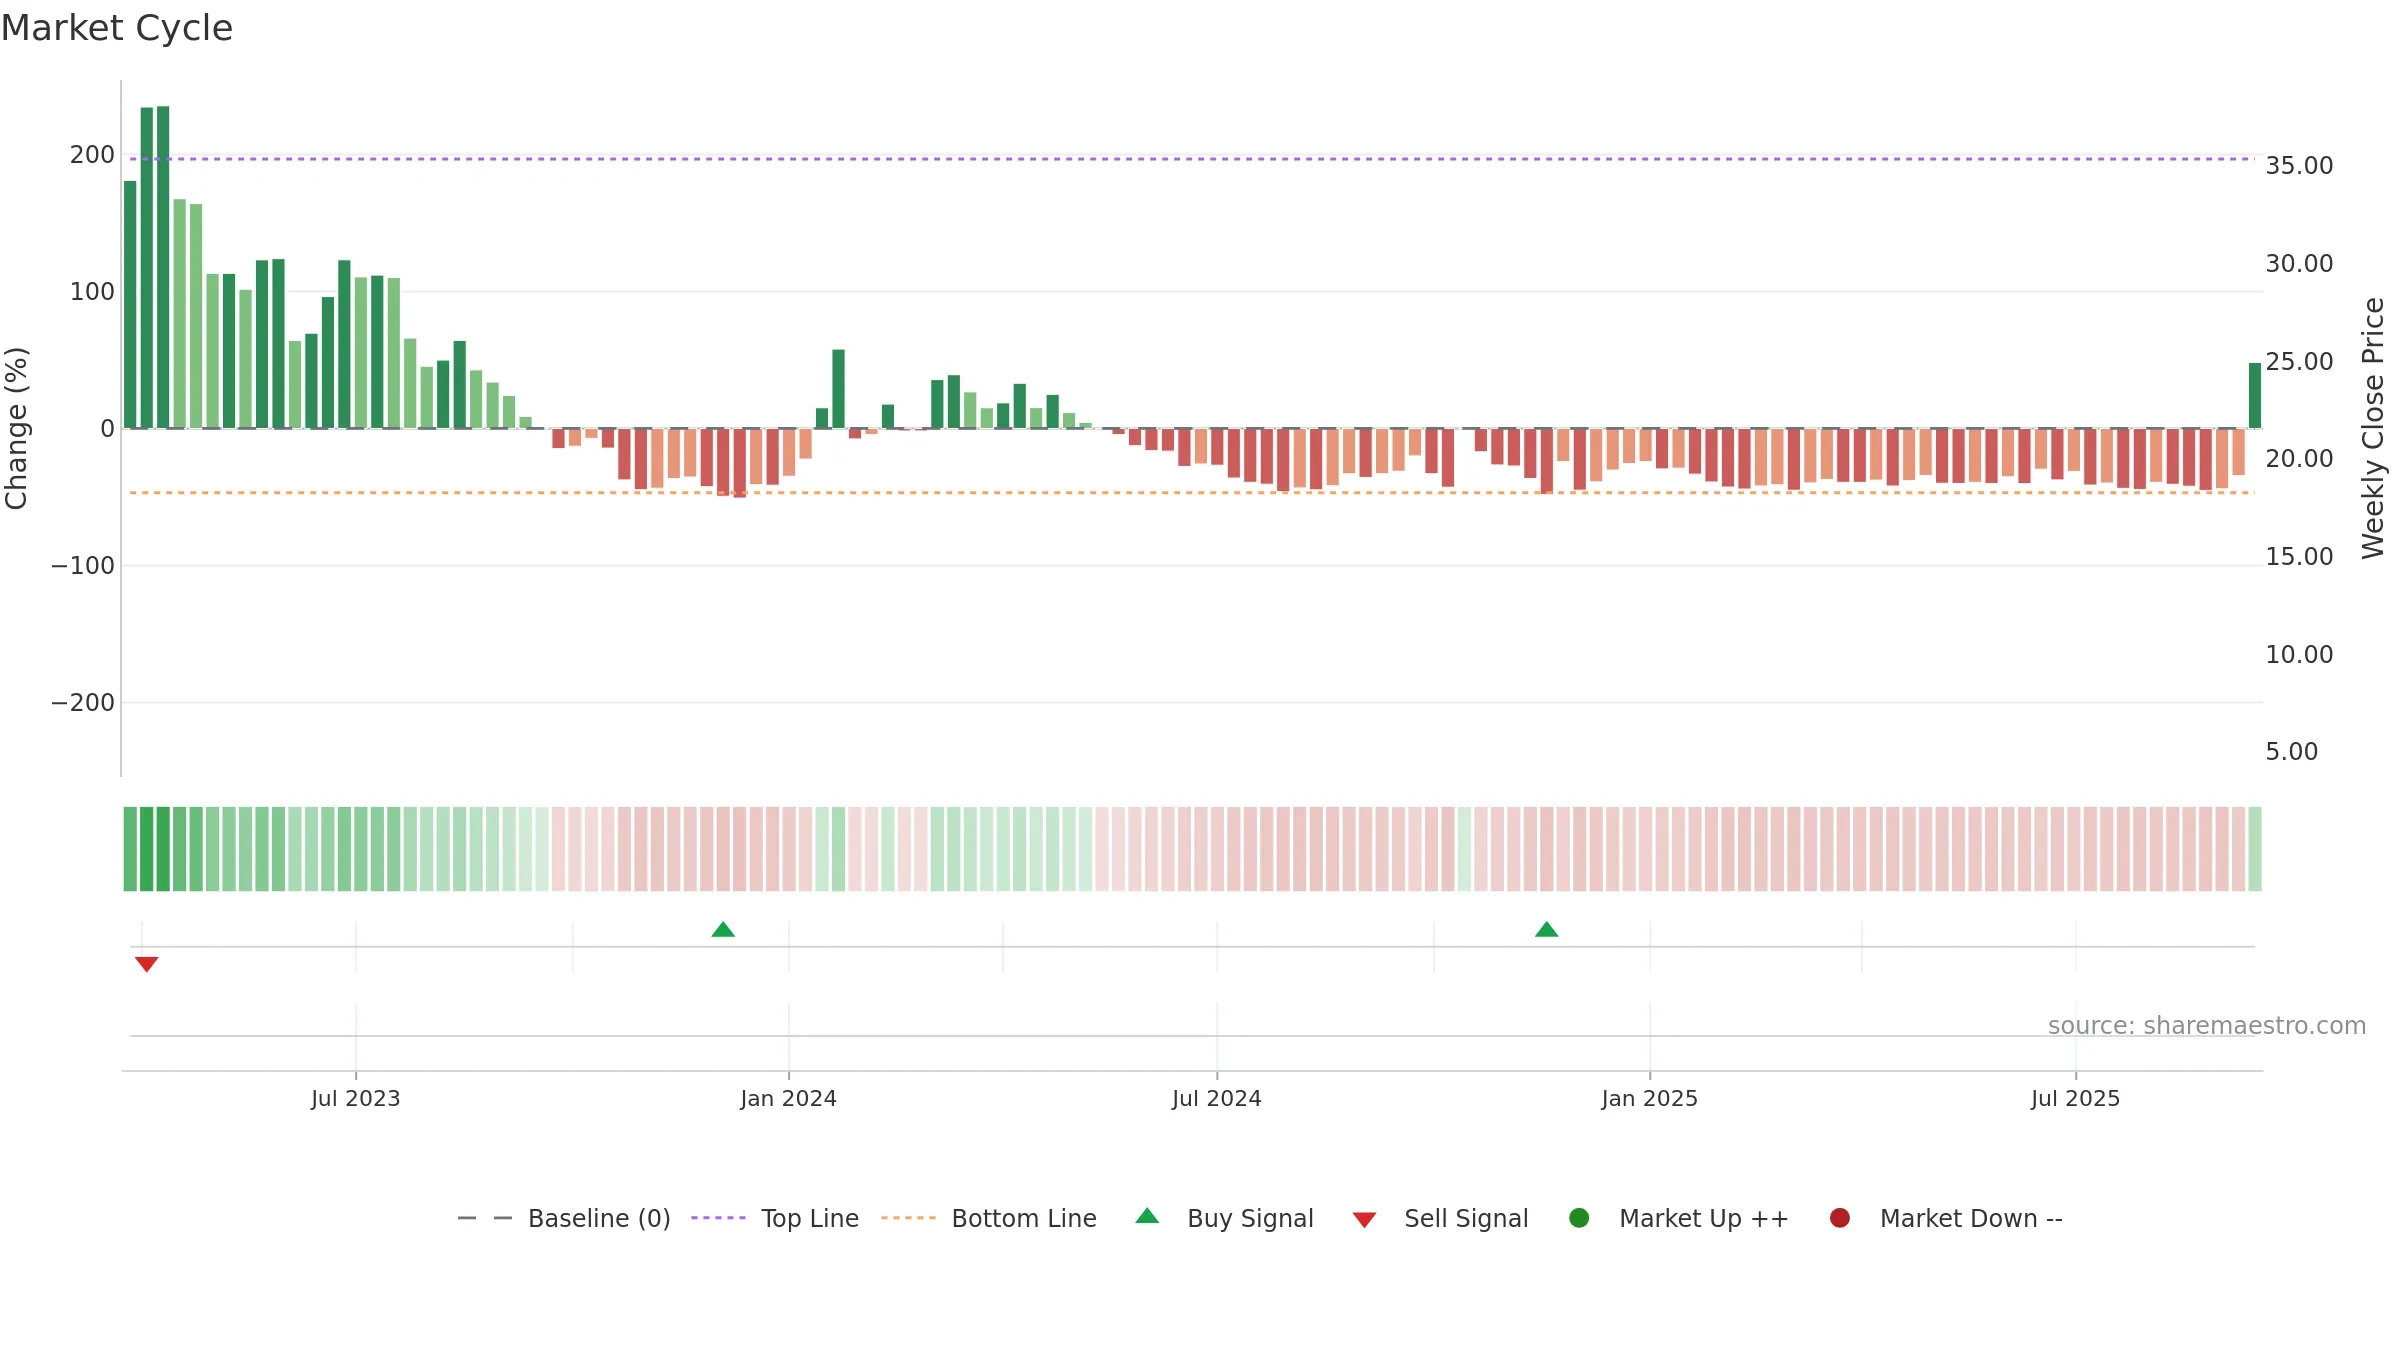Viewport: 2400px width, 1350px height.
Task: Click the 10.00 price tick label
Action: [2299, 655]
